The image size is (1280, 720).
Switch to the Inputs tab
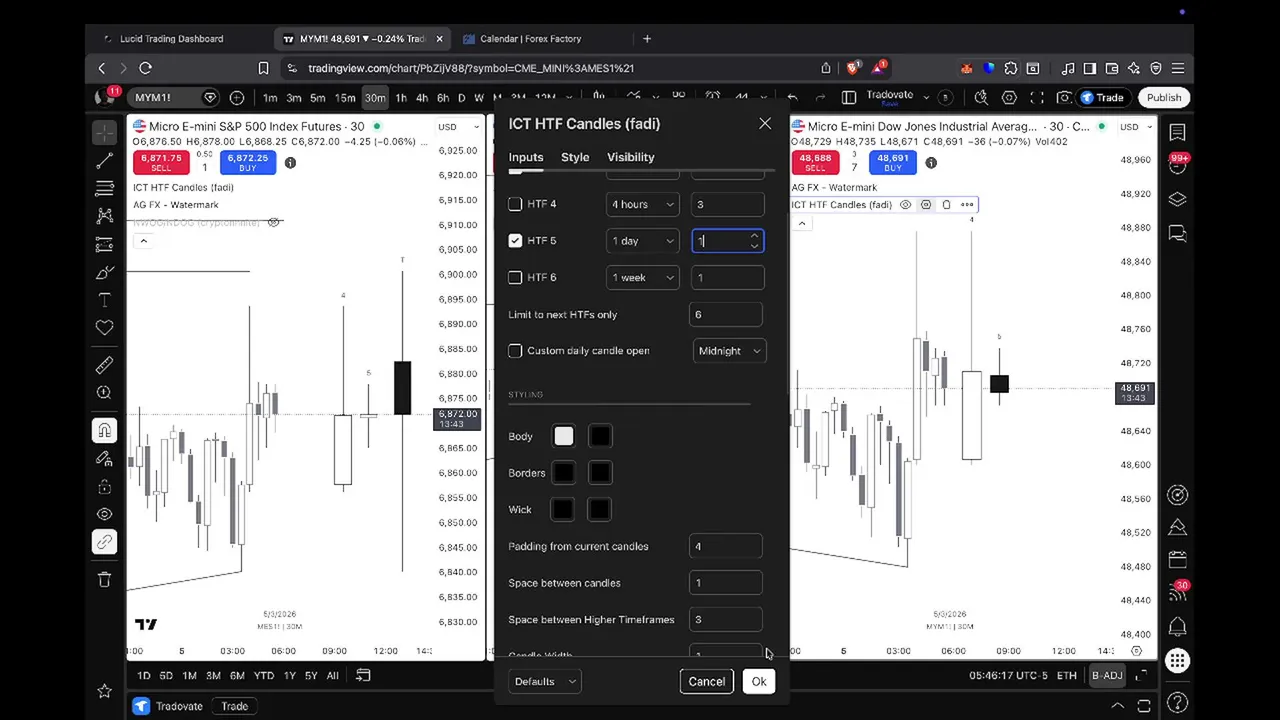526,157
